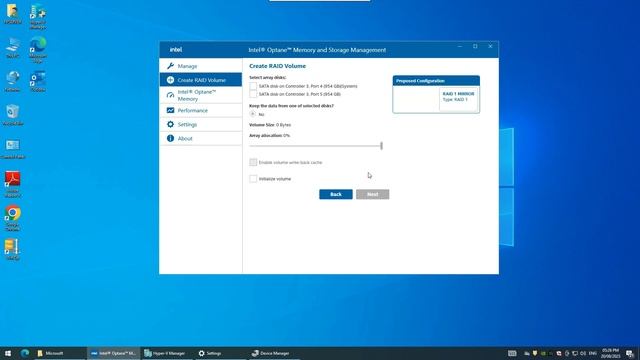Open Manage section with wrench icon
Viewport: 640px width, 360px height.
click(170, 66)
